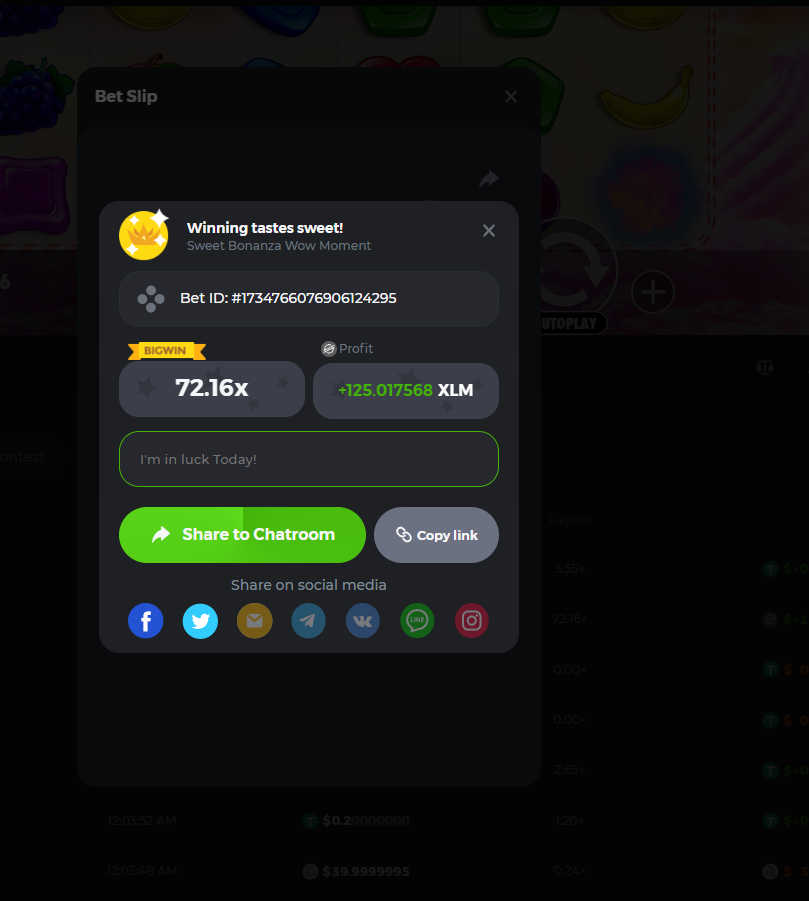Click the balance scale fairness icon

tap(765, 367)
